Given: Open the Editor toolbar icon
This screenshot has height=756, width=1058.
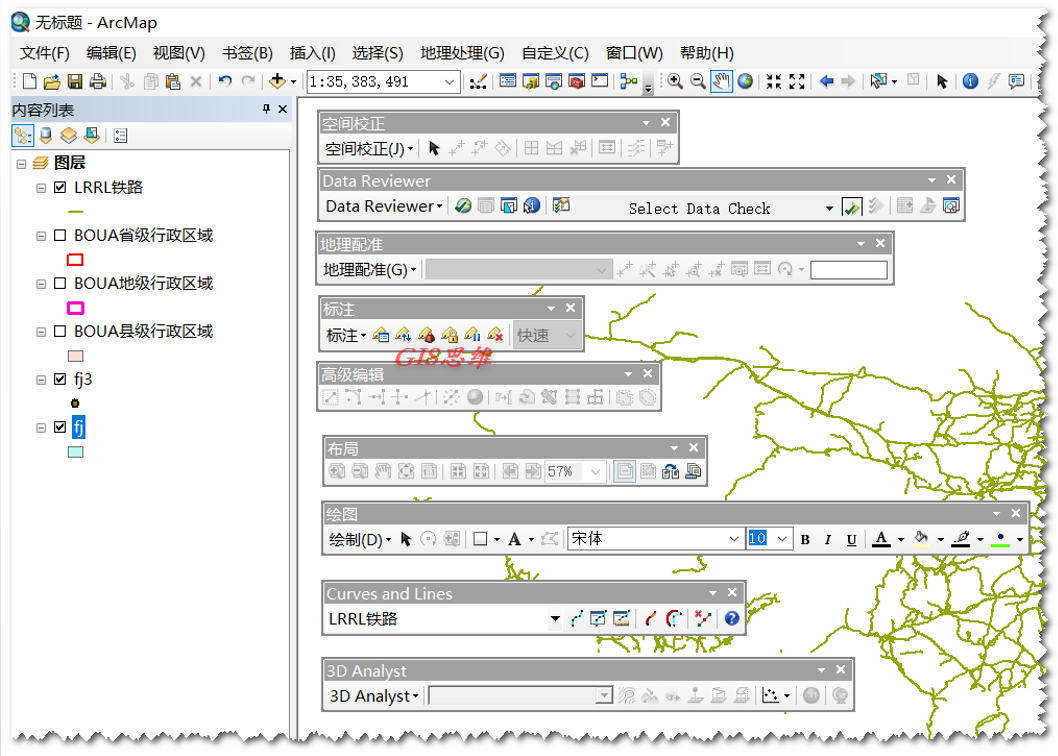Looking at the screenshot, I should click(478, 82).
